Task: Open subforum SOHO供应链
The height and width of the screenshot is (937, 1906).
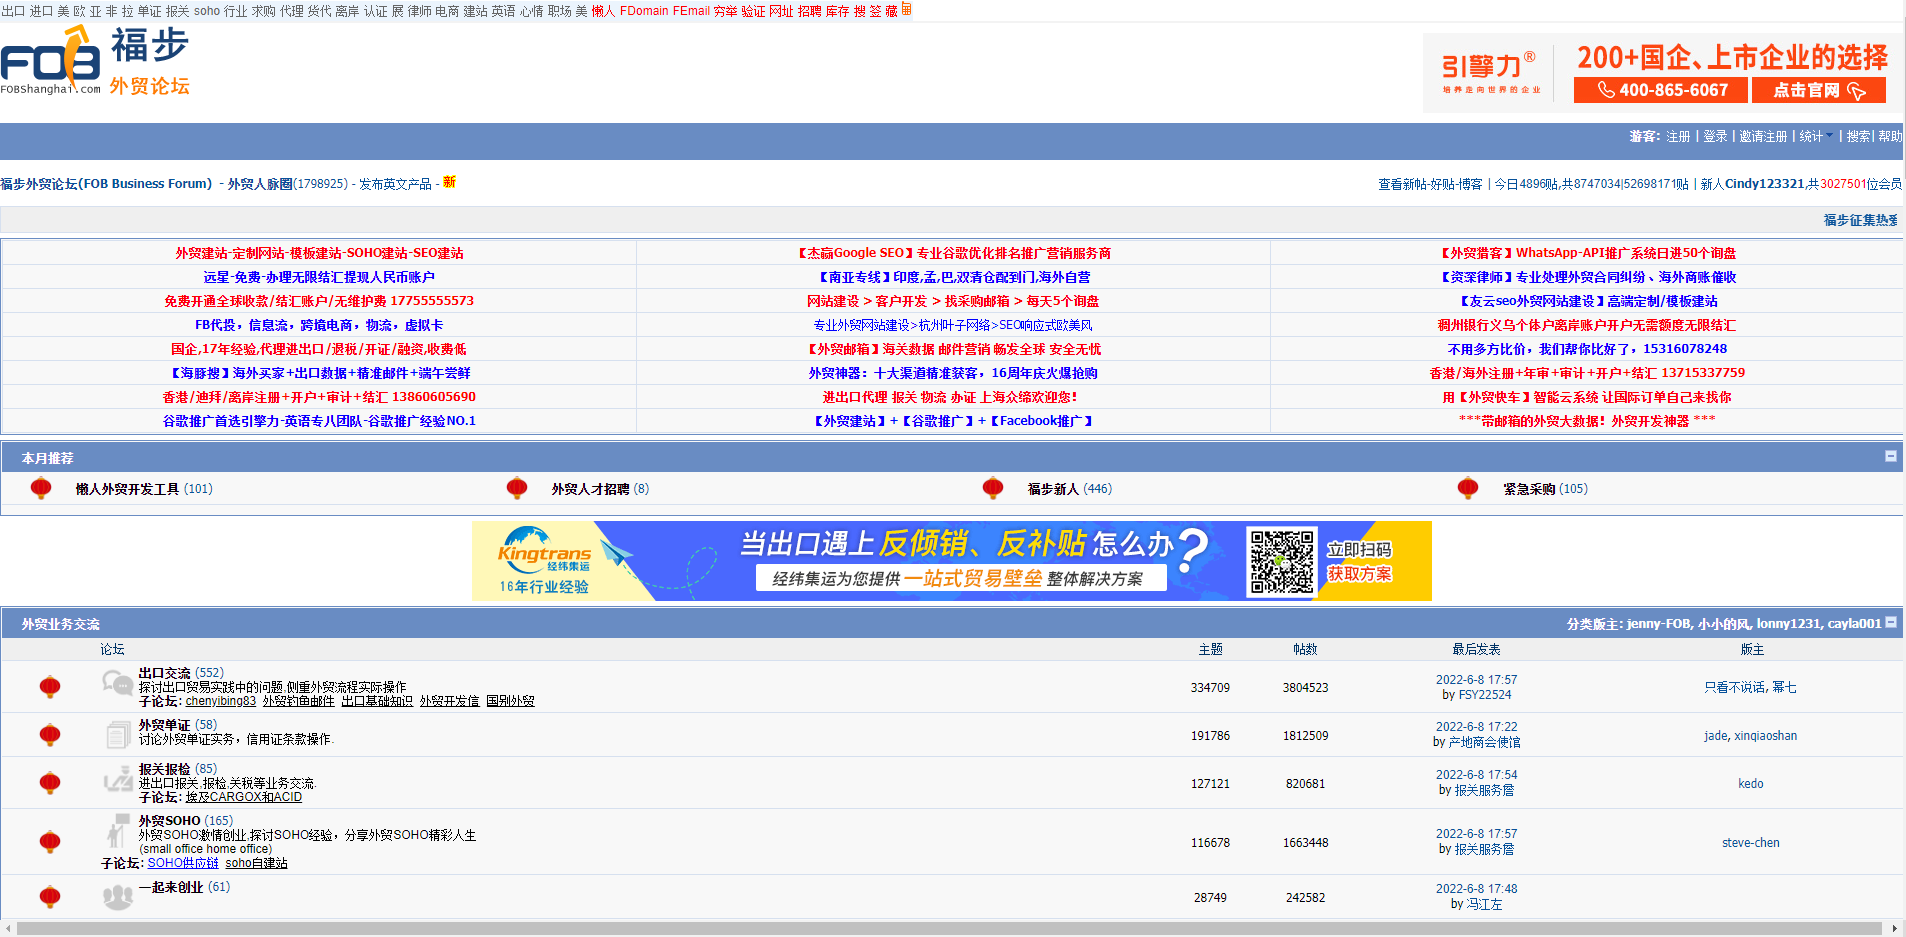Action: click(x=183, y=863)
